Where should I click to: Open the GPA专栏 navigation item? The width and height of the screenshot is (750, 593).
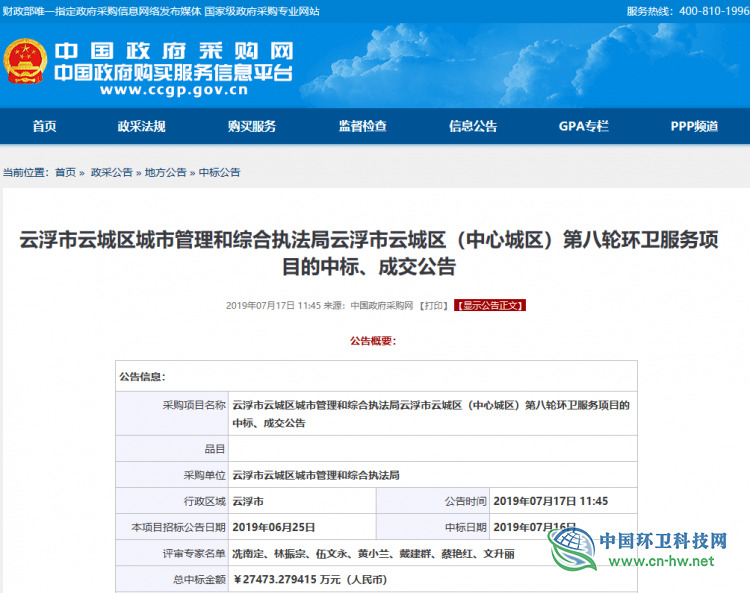(x=584, y=126)
